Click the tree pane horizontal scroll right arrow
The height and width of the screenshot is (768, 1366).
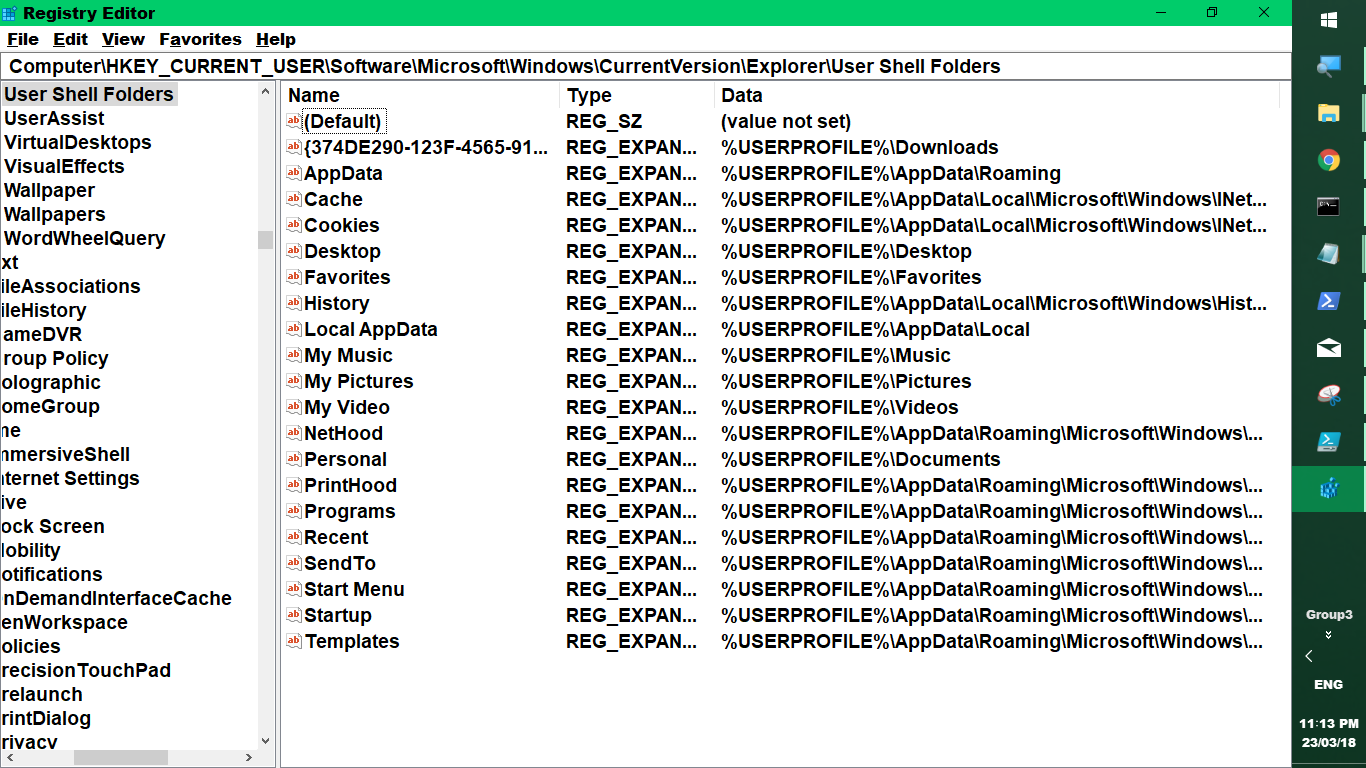pos(250,758)
